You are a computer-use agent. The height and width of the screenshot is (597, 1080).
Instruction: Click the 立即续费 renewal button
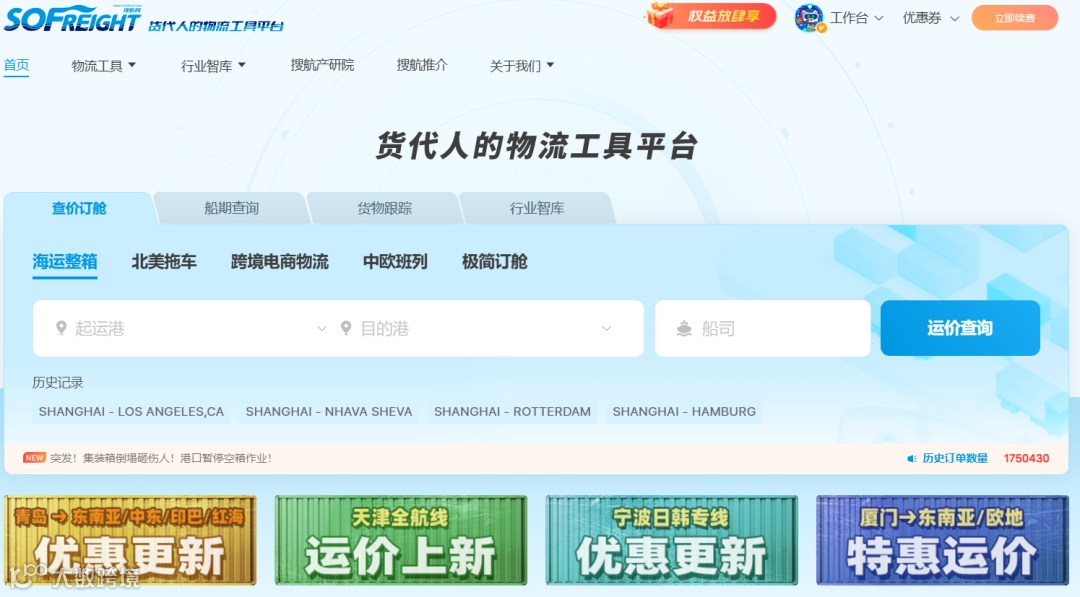[1014, 17]
